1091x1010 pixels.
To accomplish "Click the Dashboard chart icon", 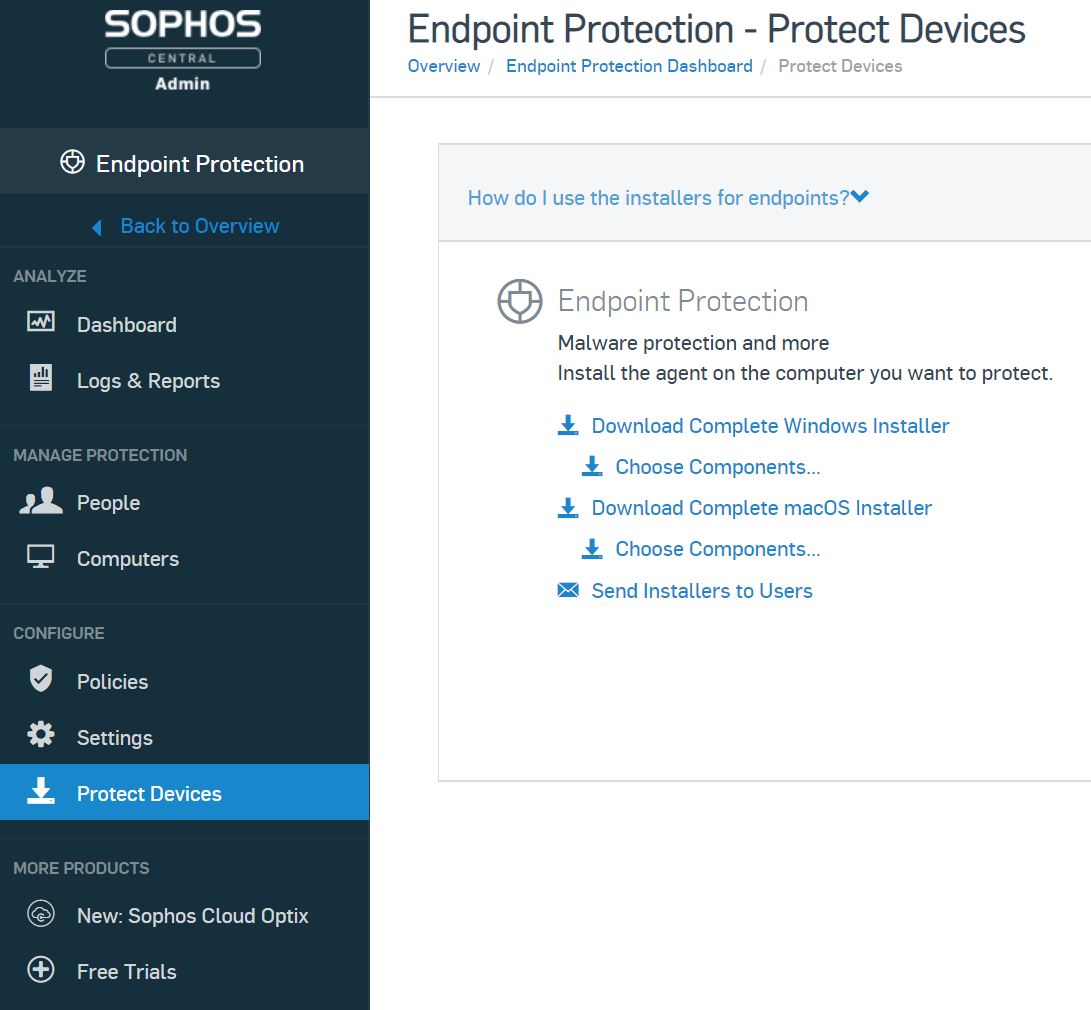I will coord(40,321).
